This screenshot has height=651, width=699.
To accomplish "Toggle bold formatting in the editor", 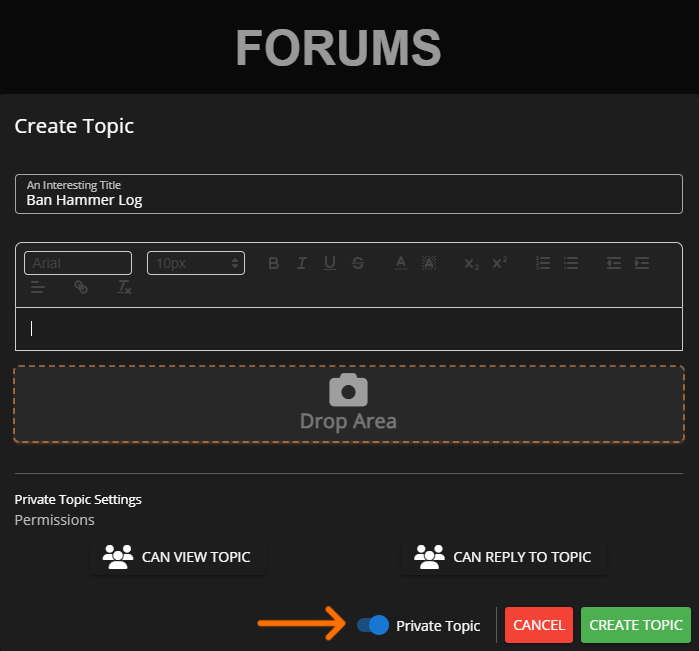I will click(x=273, y=263).
